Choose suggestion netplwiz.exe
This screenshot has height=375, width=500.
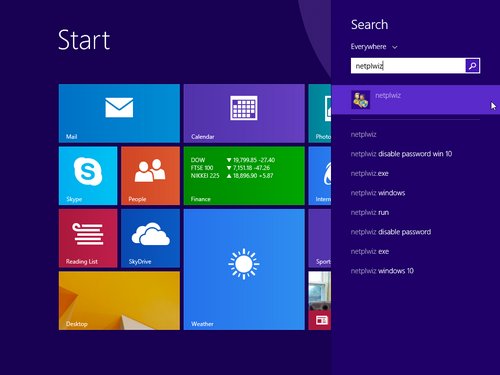(x=369, y=173)
